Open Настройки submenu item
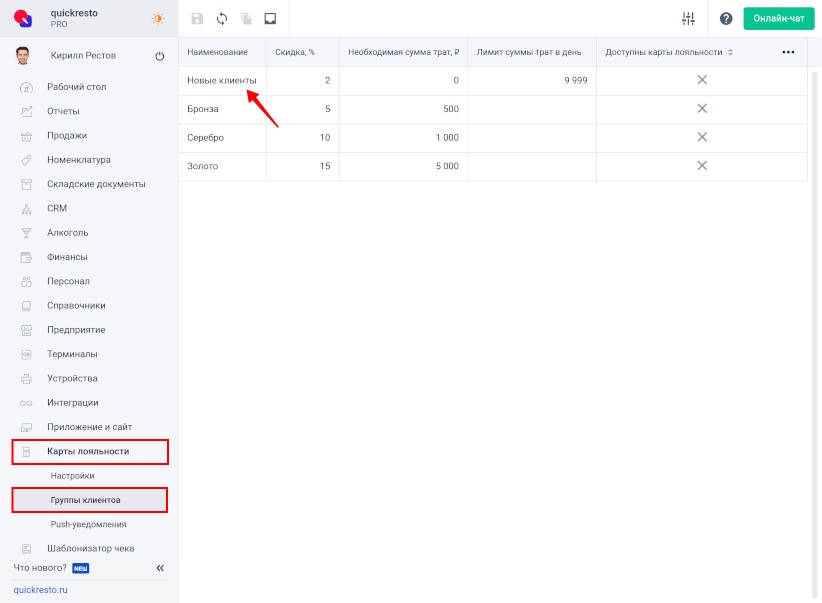Viewport: 822px width, 603px height. (x=72, y=476)
